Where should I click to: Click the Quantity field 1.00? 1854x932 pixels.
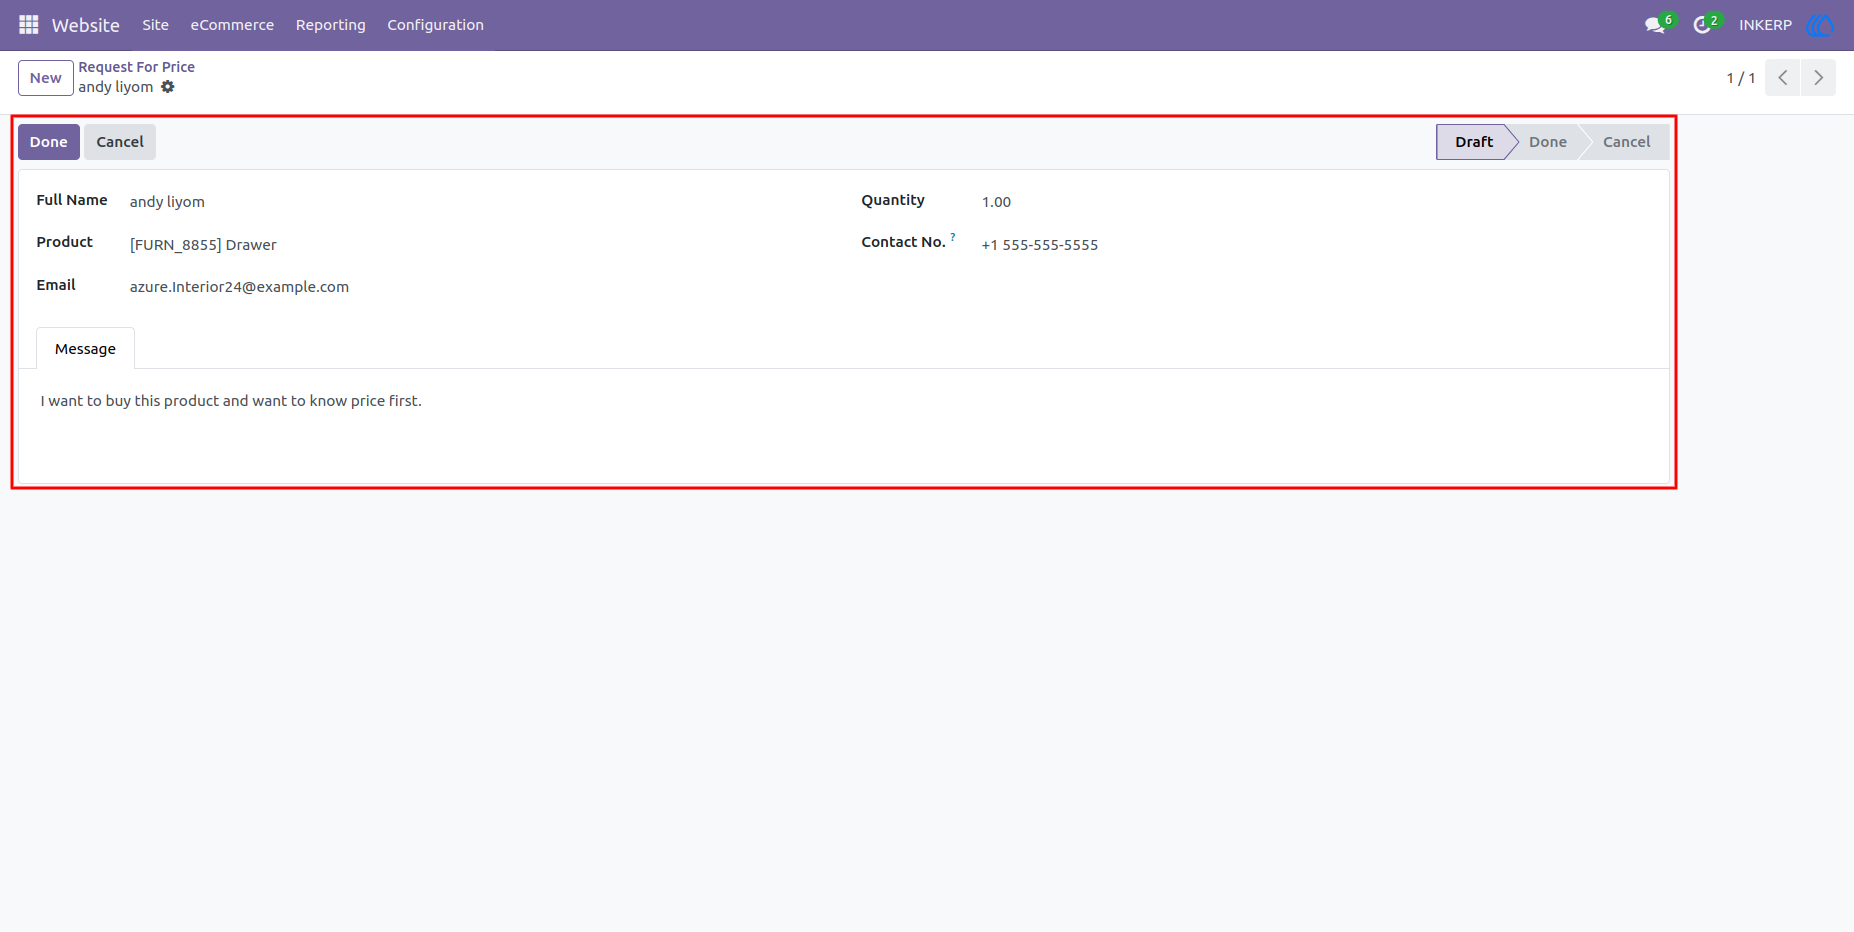coord(996,202)
